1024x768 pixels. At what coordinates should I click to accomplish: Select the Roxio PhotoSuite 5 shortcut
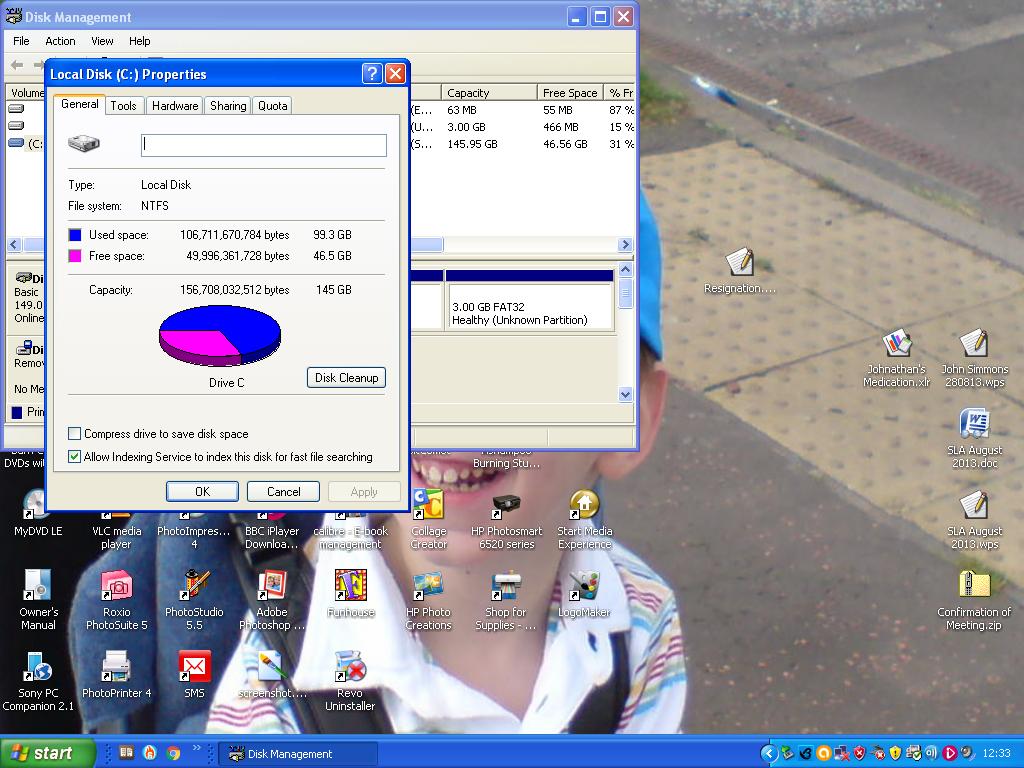click(x=116, y=586)
